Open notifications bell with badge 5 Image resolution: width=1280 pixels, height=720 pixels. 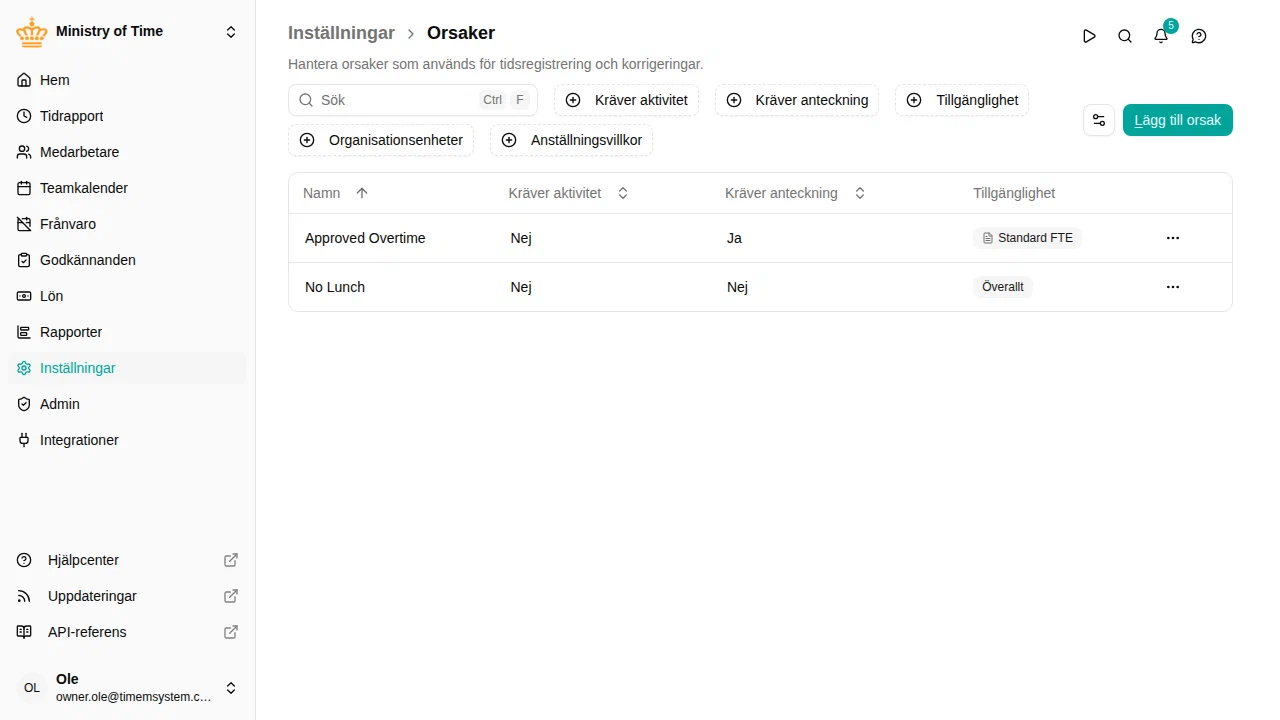1161,36
